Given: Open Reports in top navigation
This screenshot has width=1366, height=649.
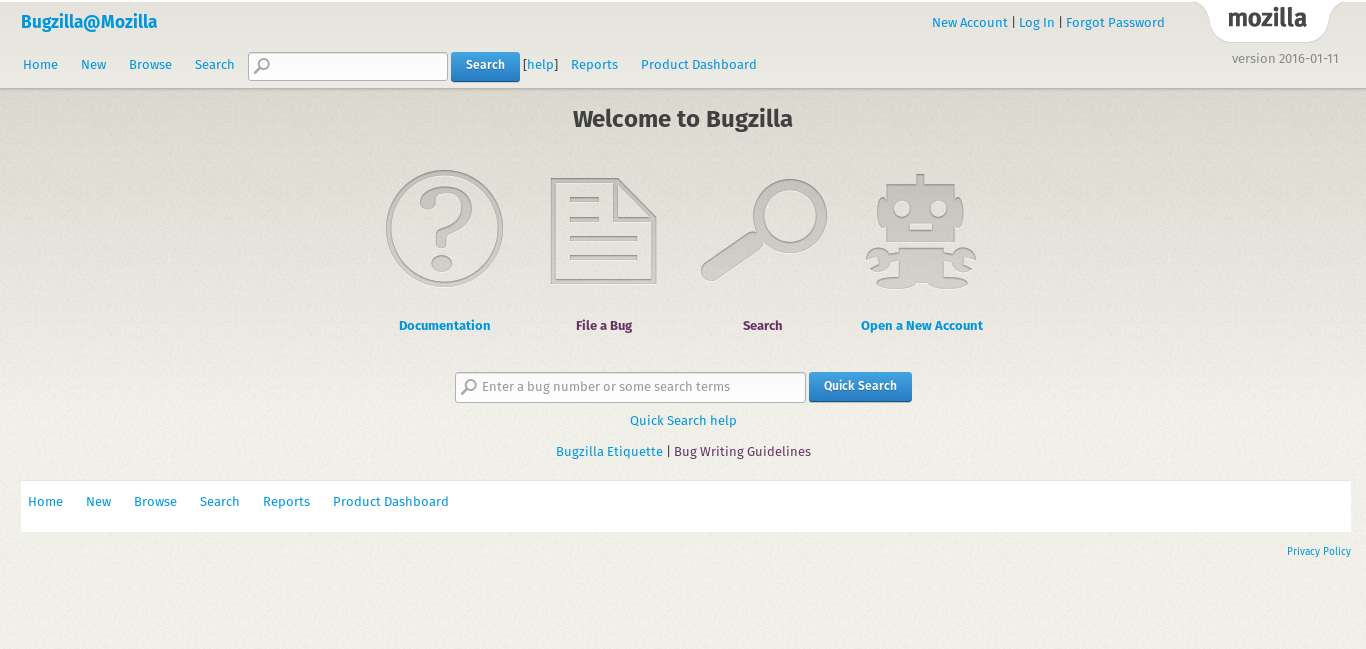Looking at the screenshot, I should click(594, 65).
